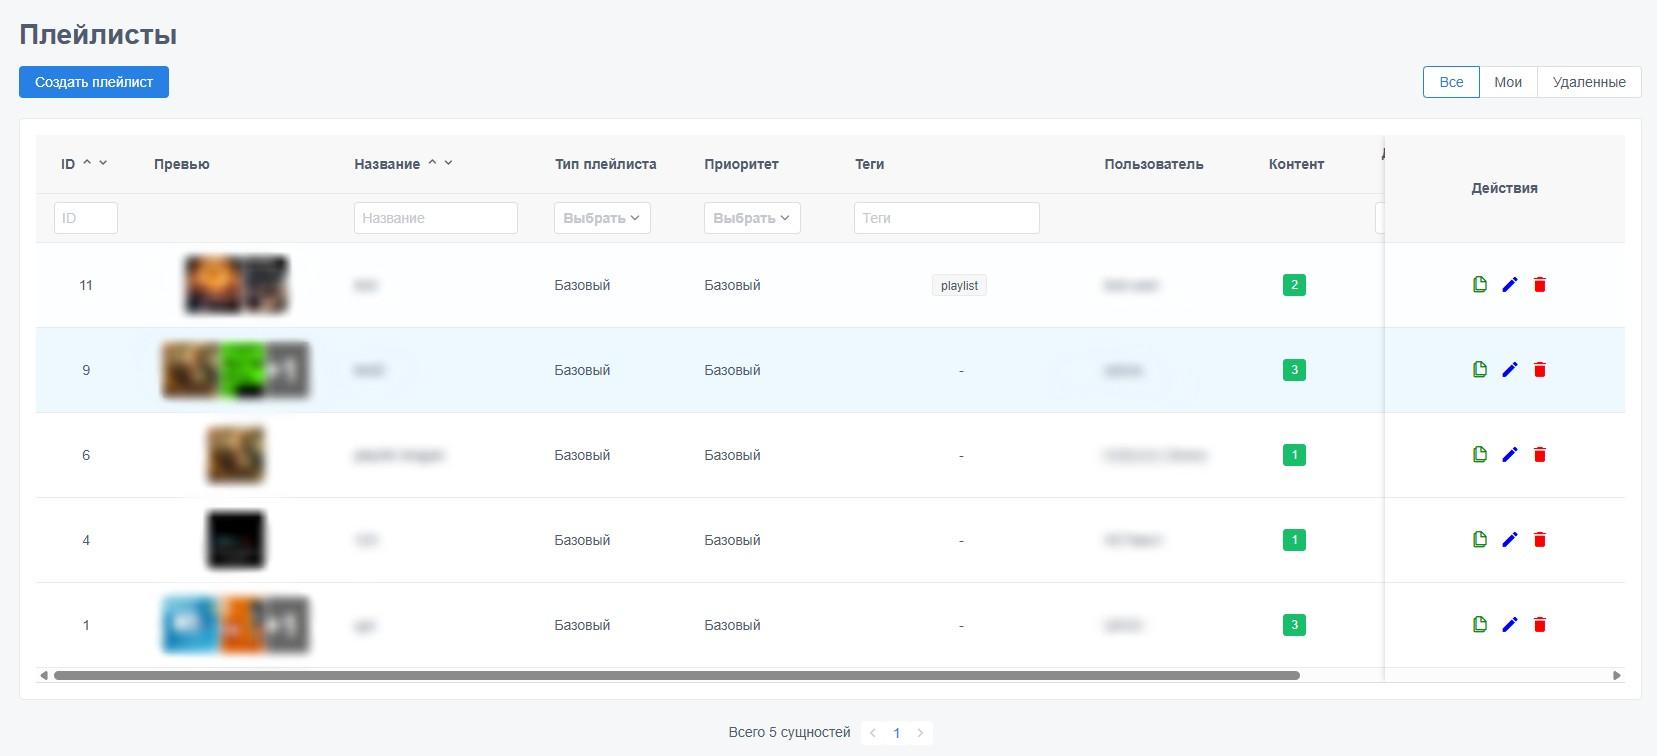Open preview thumbnail of playlist 6
The height and width of the screenshot is (756, 1657).
236,455
